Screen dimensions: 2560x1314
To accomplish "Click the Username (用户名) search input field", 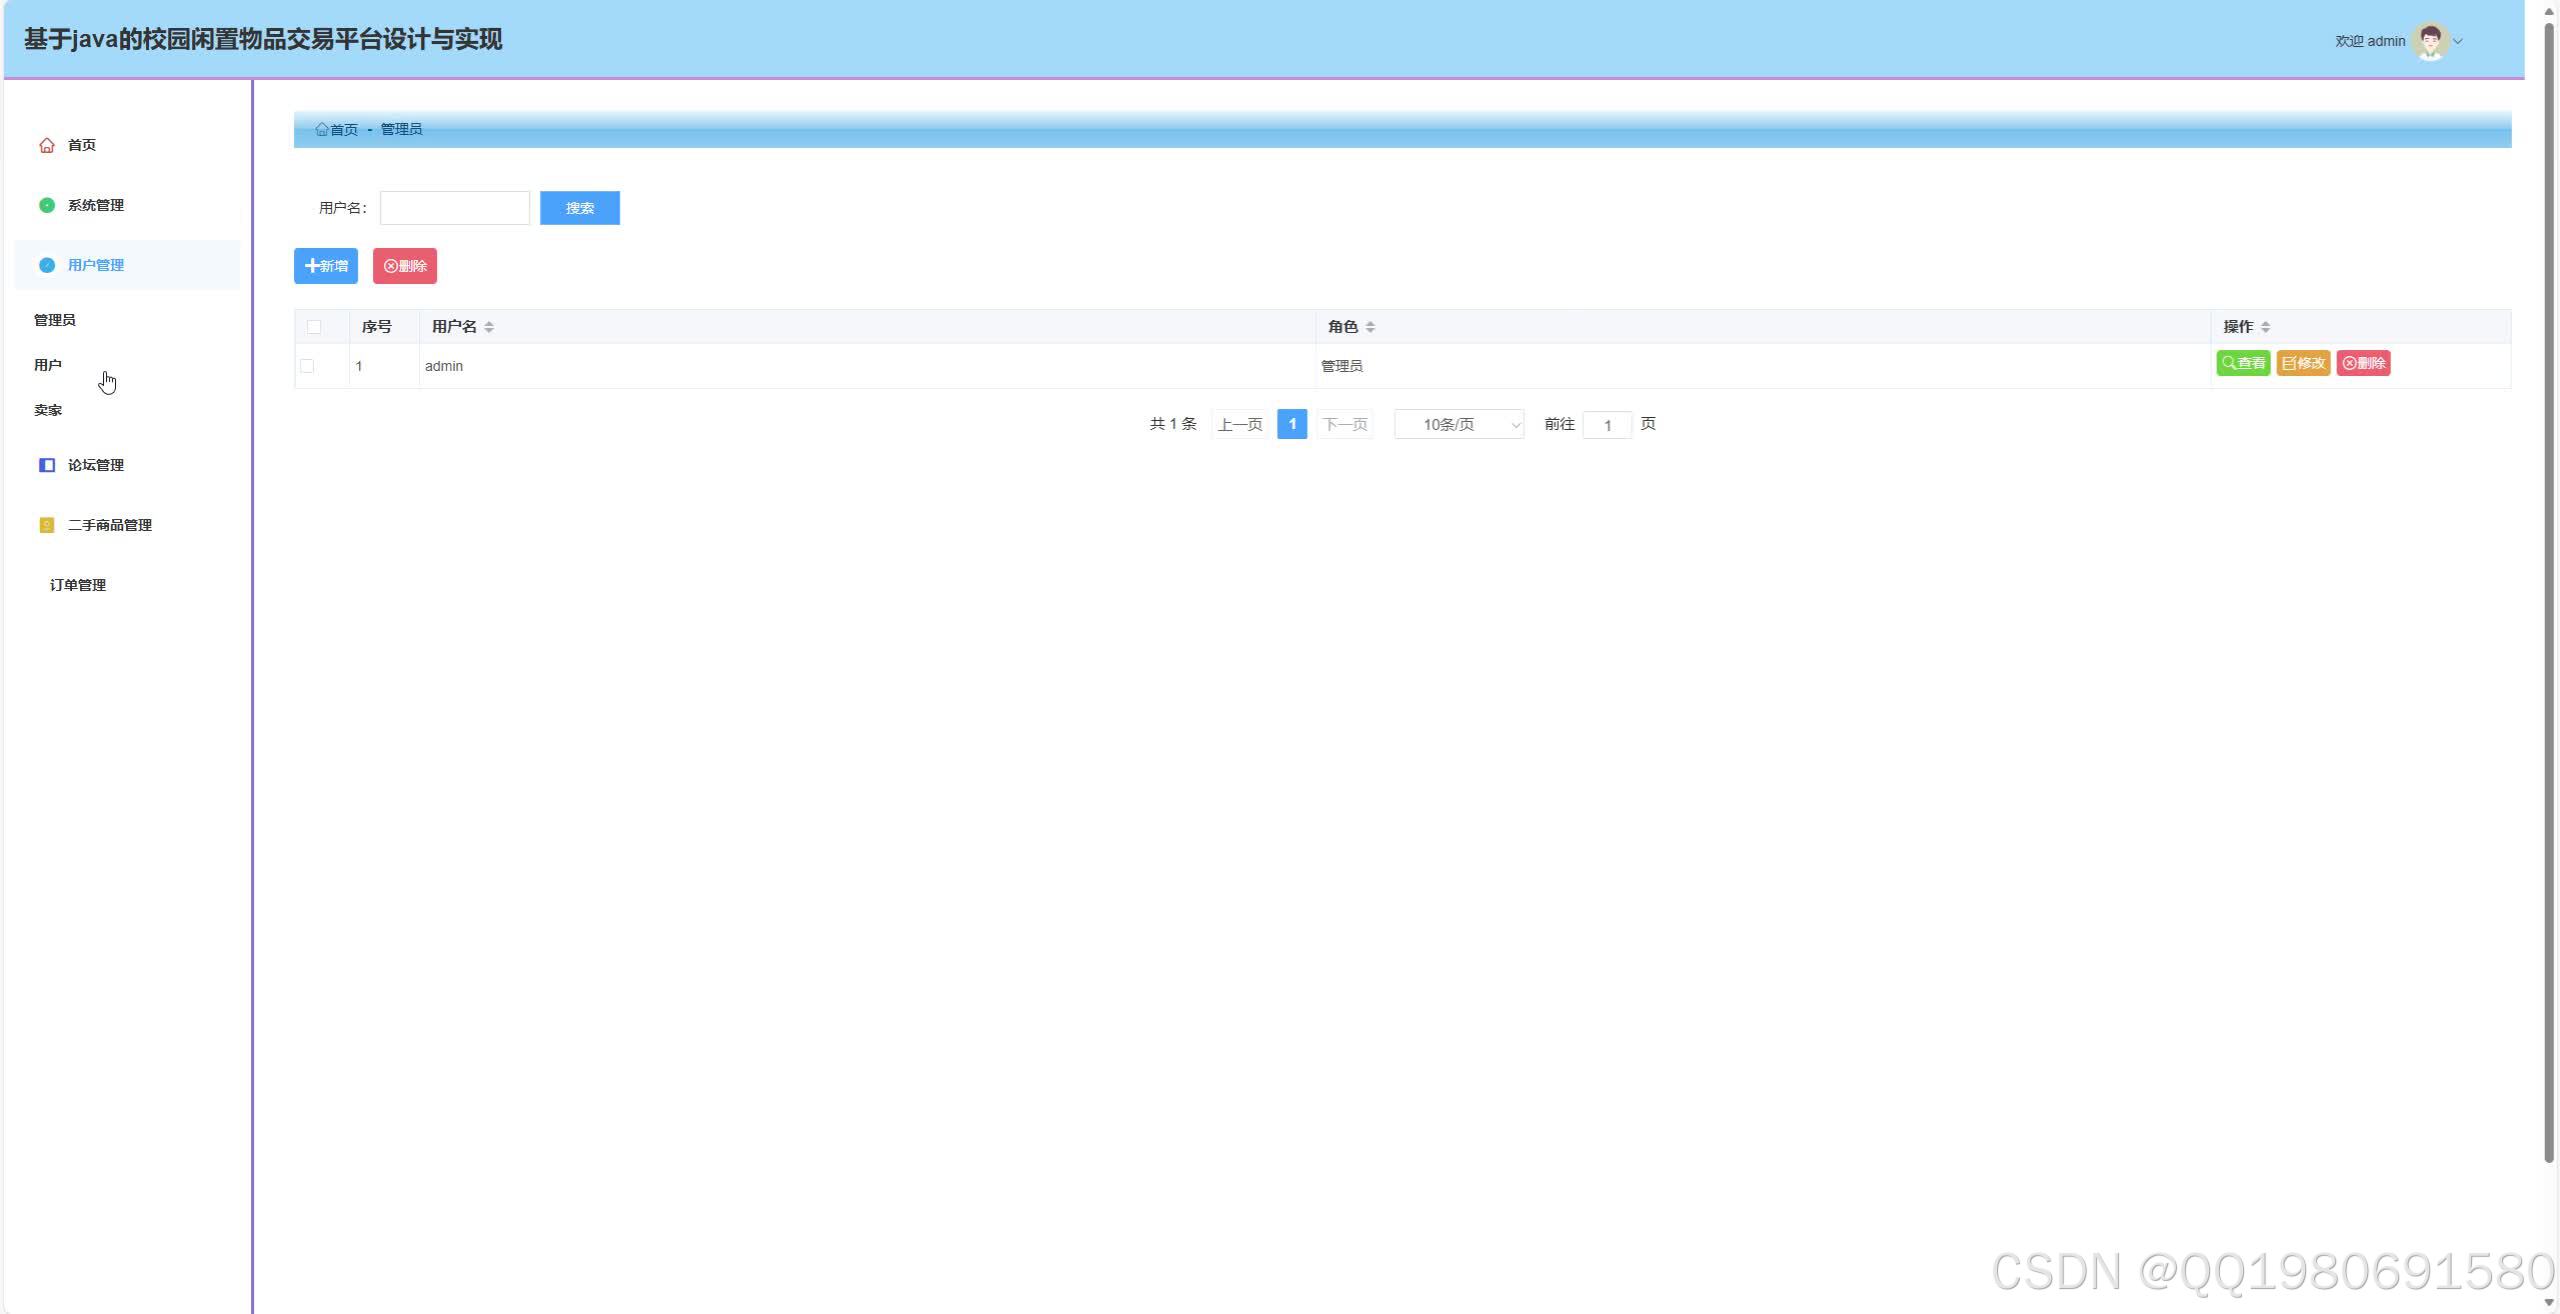I will tap(455, 208).
